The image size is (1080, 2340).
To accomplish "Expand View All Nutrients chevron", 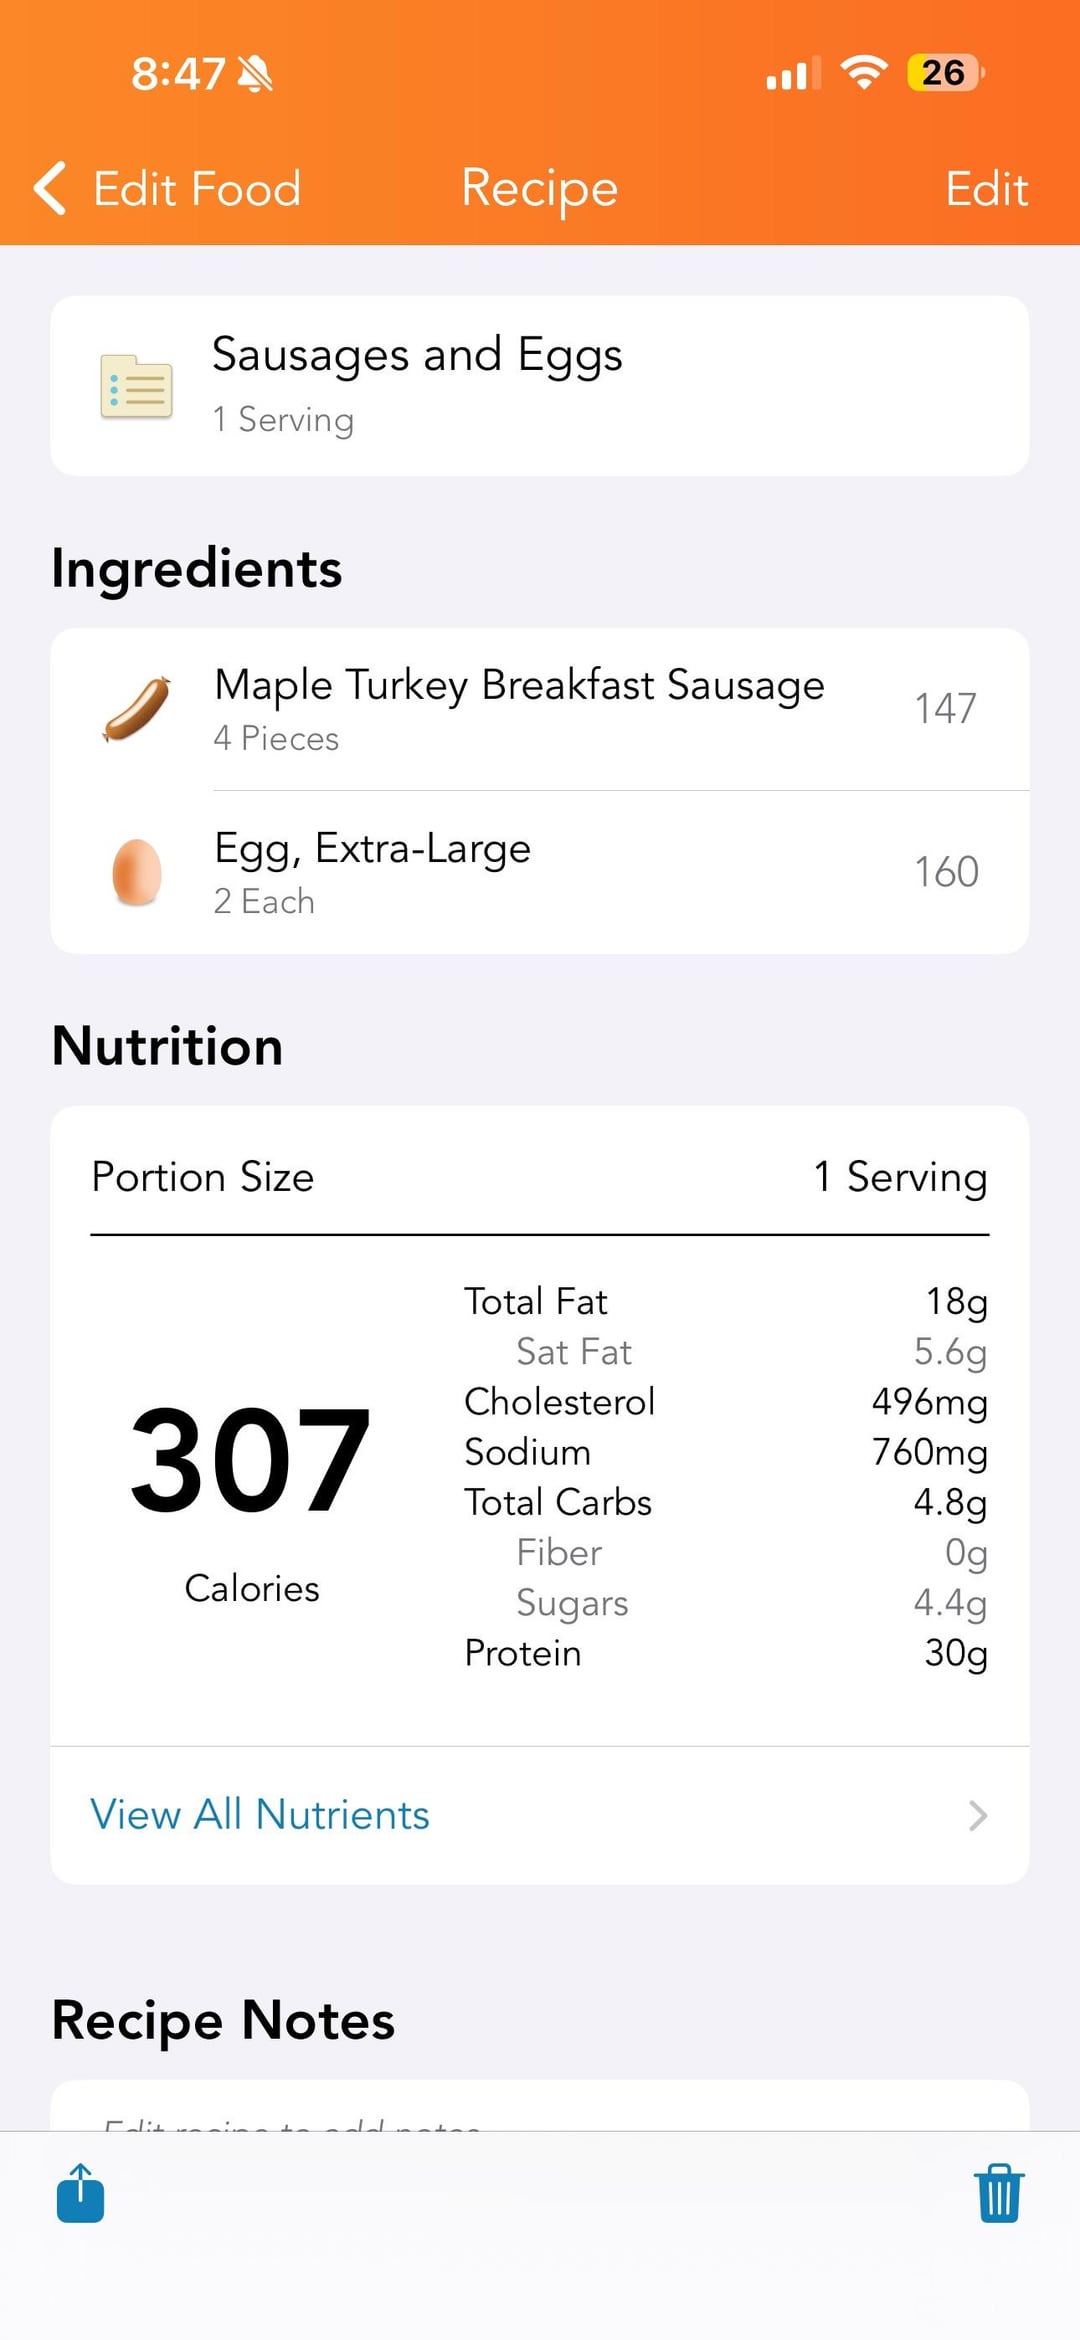I will (x=978, y=1815).
